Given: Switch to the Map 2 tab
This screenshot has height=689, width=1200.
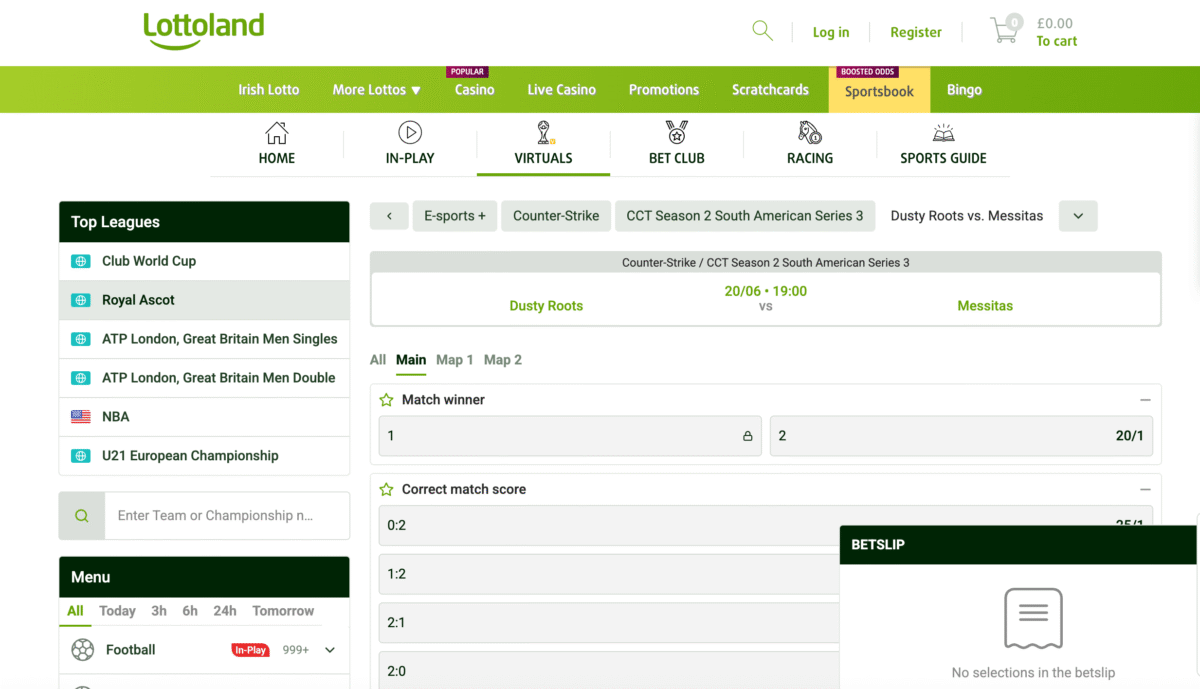Looking at the screenshot, I should (x=503, y=360).
